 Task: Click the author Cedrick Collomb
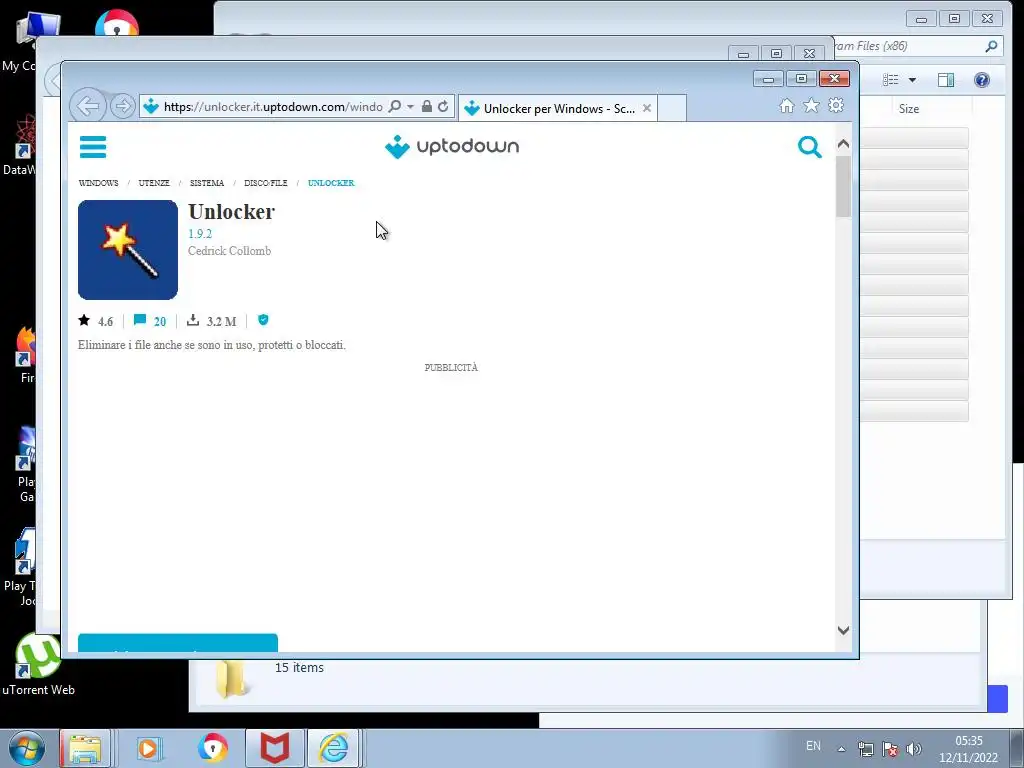click(x=229, y=251)
